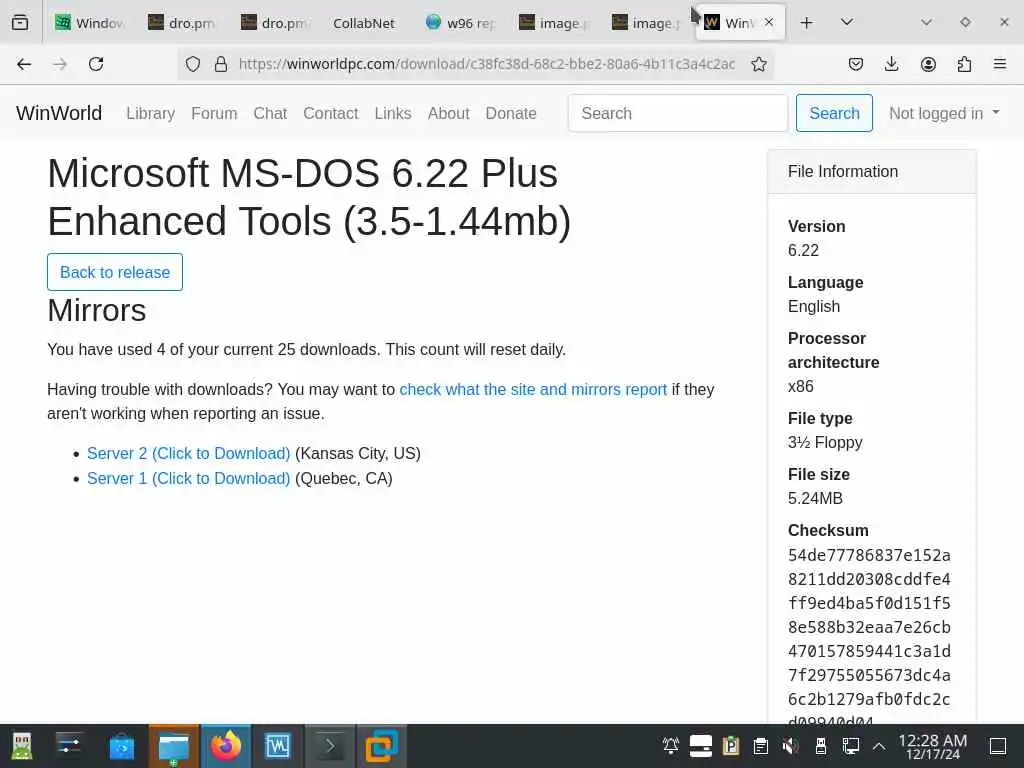Bookmark this page with the star
Viewport: 1024px width, 768px height.
point(758,64)
